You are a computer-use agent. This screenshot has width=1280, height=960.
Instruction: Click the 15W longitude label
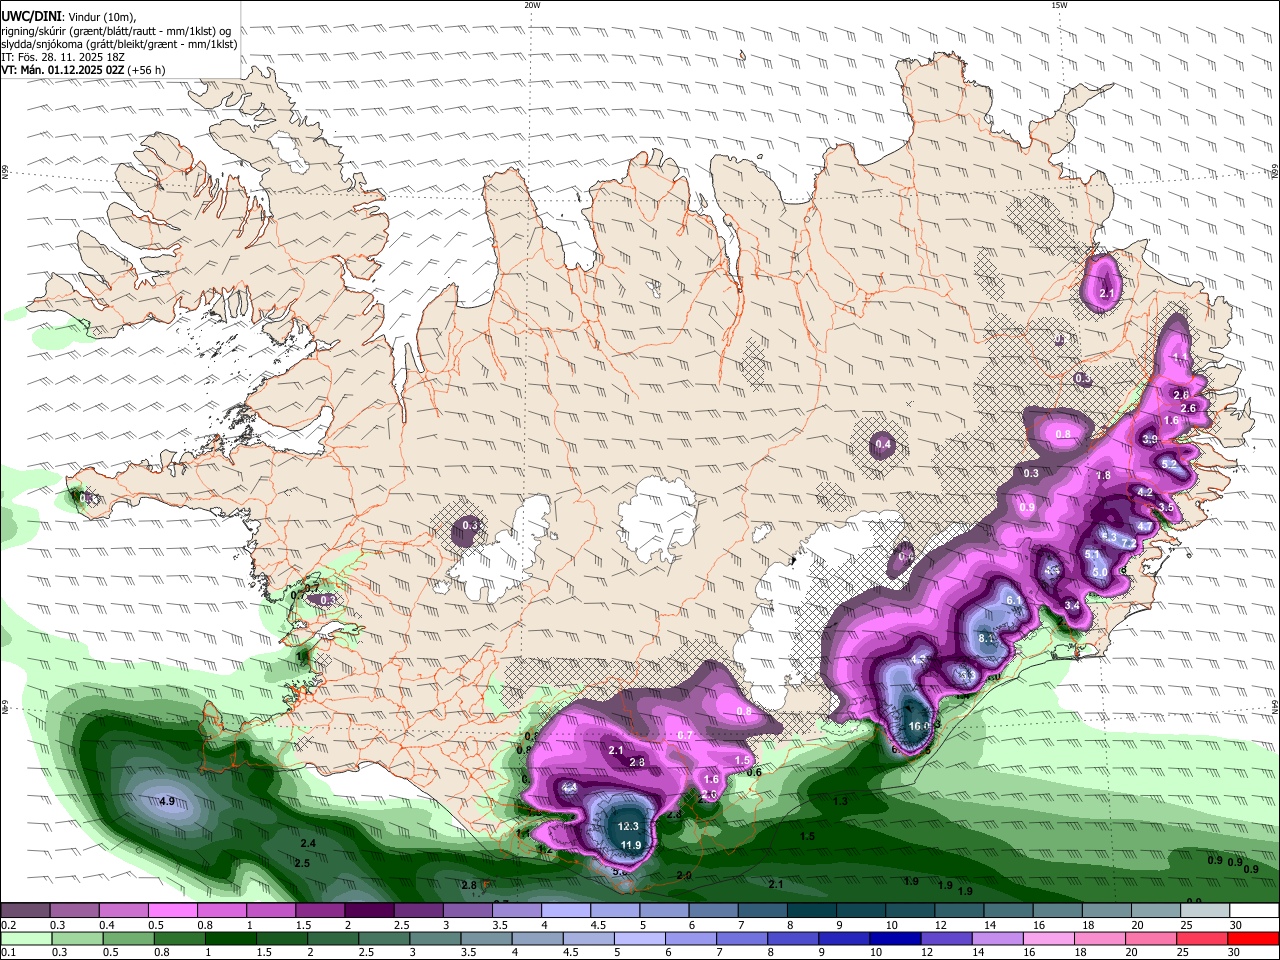1058,5
